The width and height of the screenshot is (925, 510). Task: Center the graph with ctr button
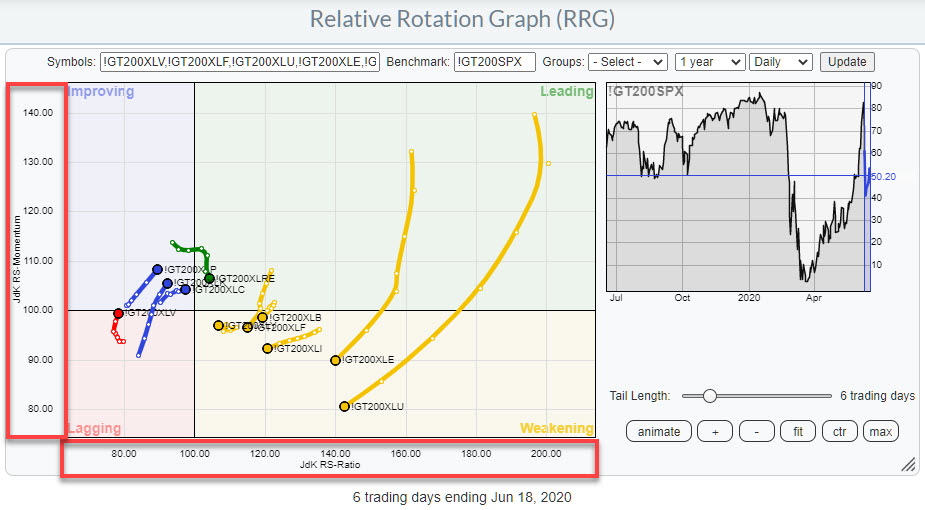pos(839,431)
